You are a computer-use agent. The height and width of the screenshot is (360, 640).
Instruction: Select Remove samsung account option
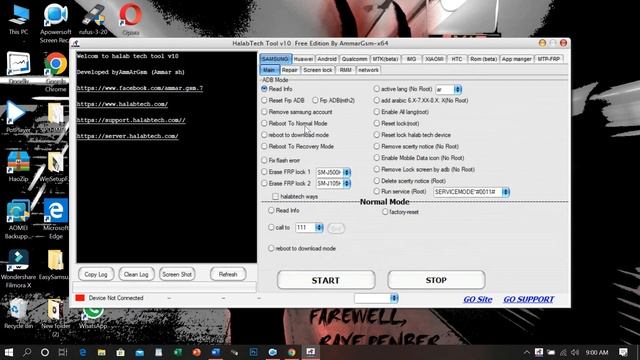click(264, 111)
